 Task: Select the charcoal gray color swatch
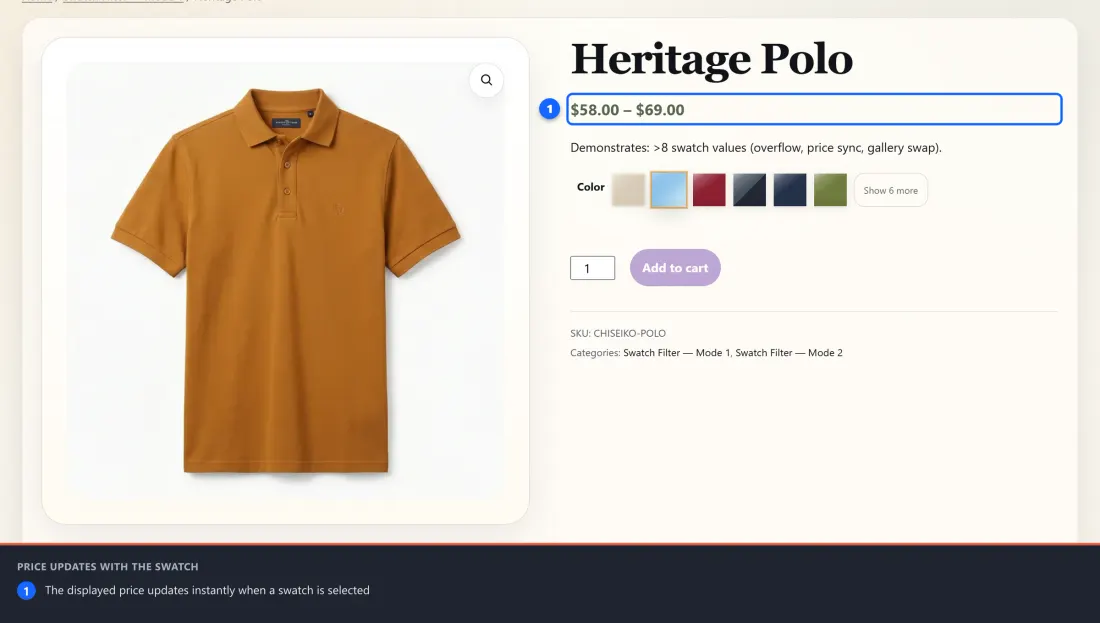(749, 190)
